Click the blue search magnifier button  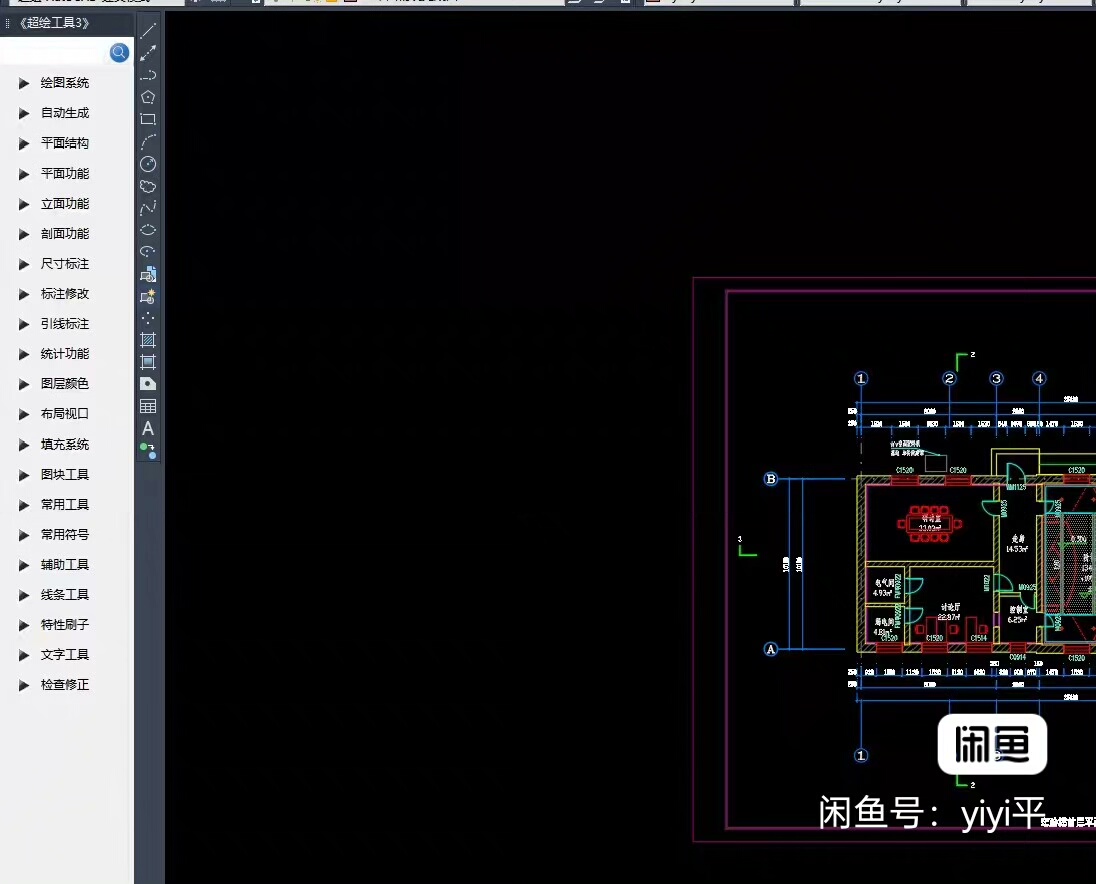120,52
